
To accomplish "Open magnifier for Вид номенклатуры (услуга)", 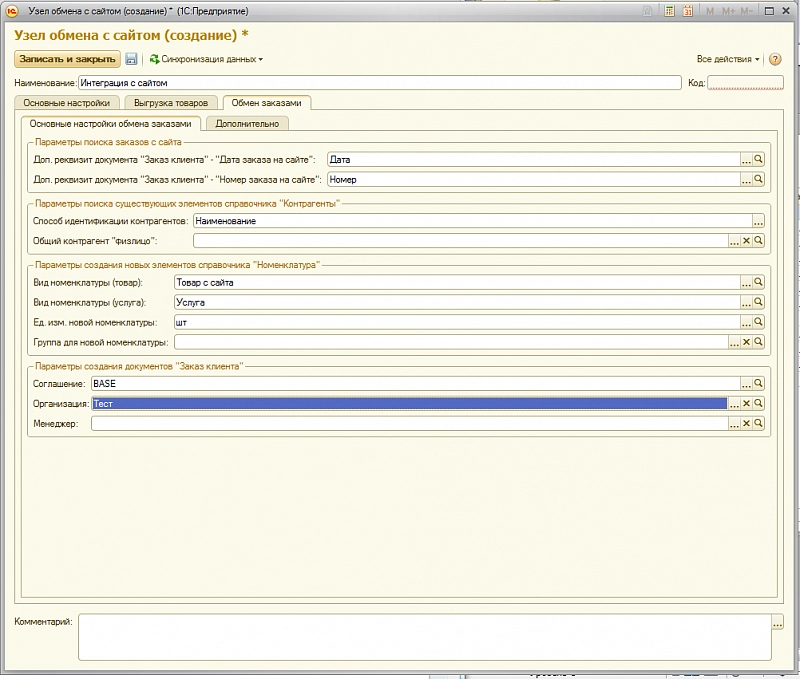I will (759, 302).
